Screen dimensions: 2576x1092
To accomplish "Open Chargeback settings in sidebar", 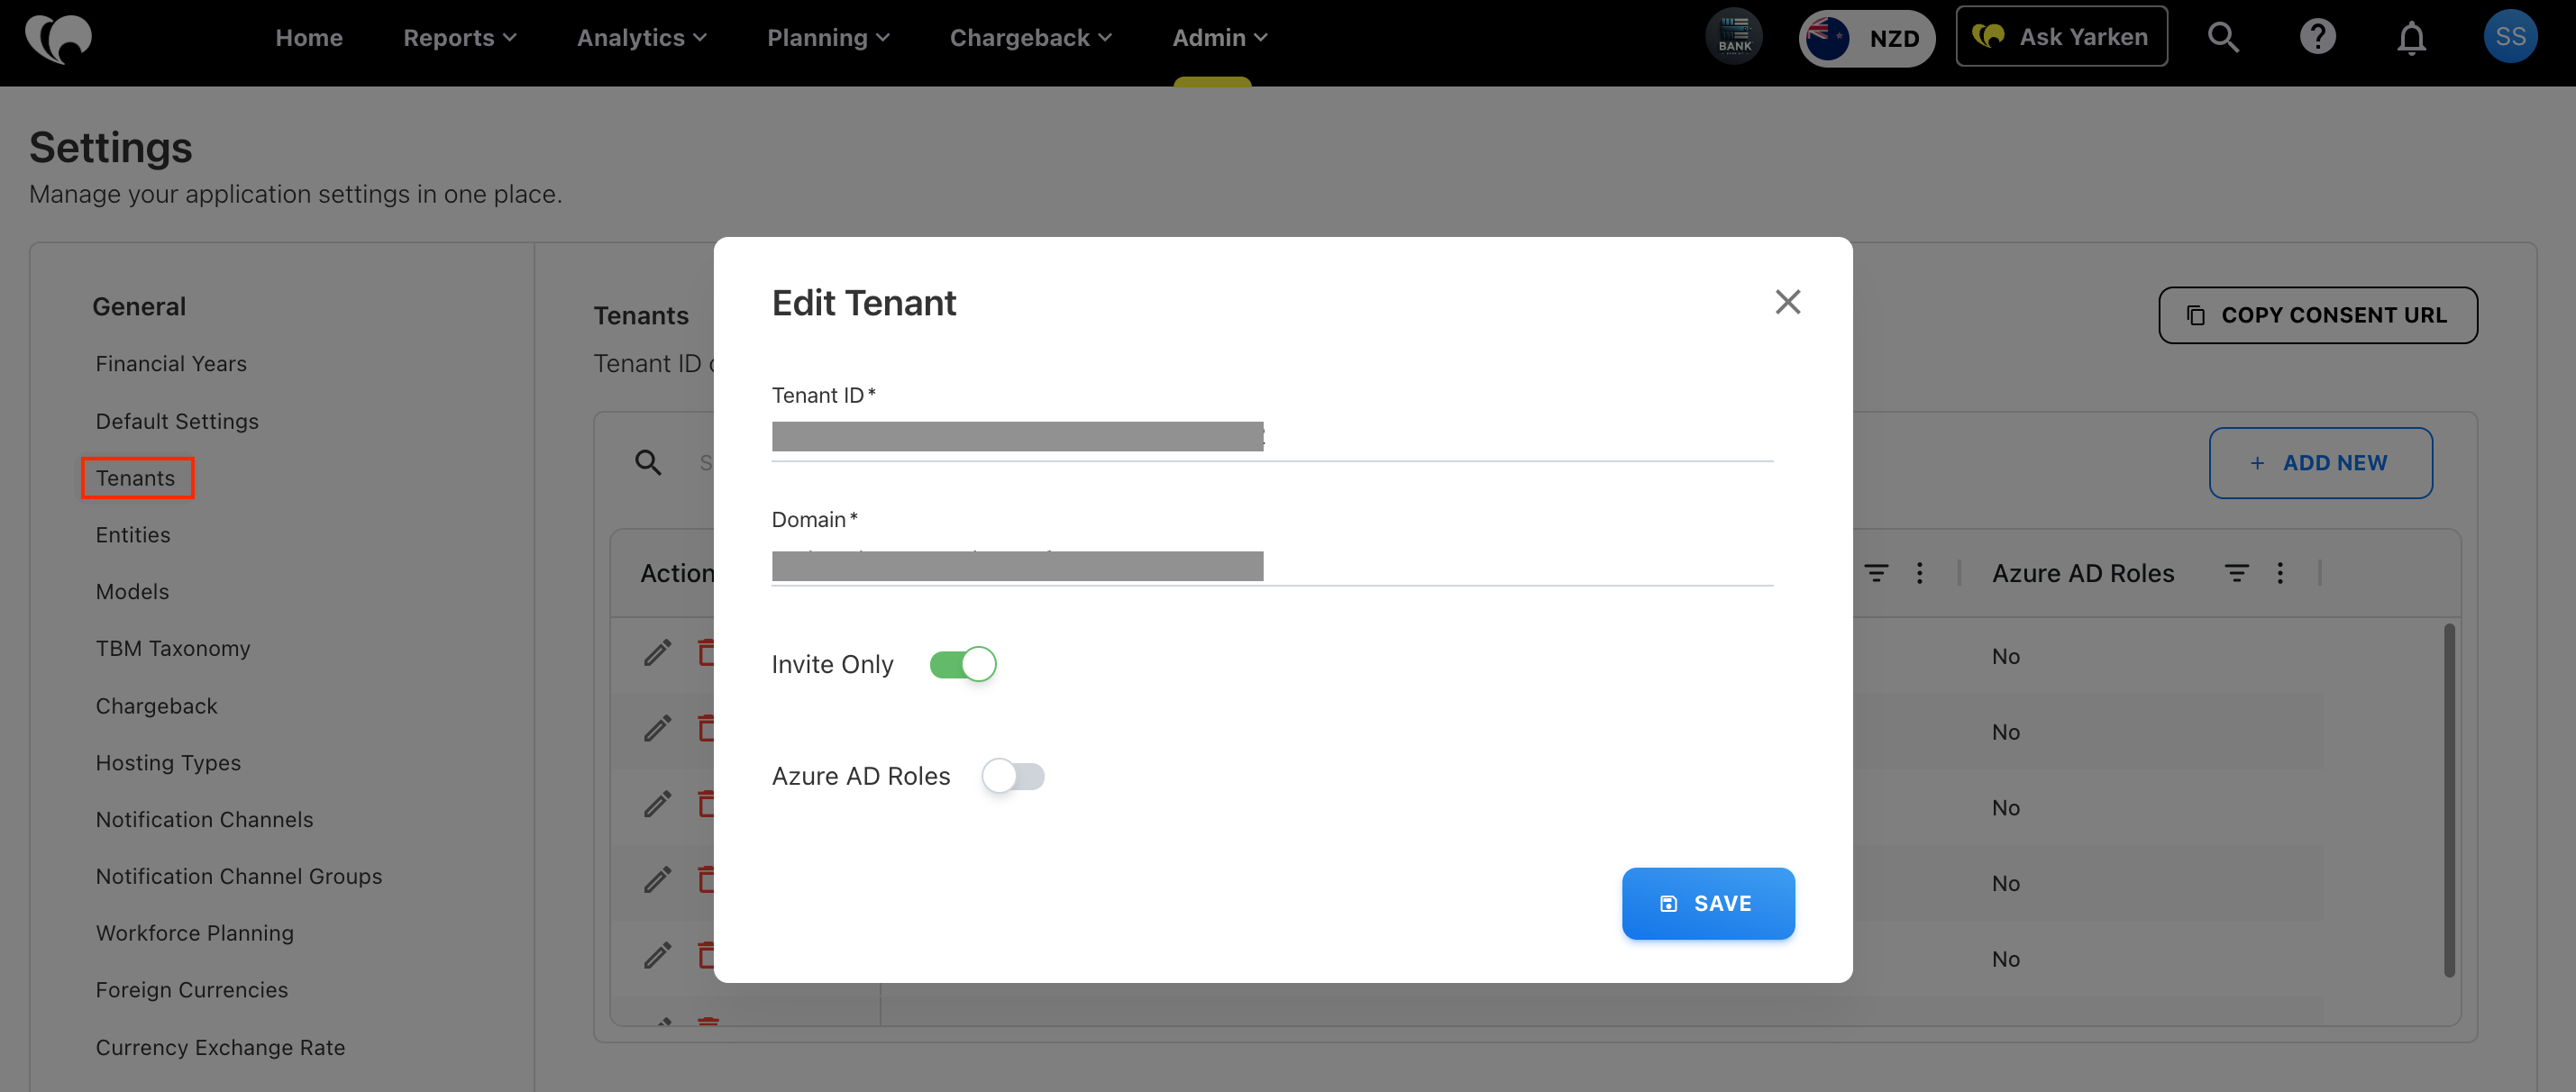I will 156,706.
